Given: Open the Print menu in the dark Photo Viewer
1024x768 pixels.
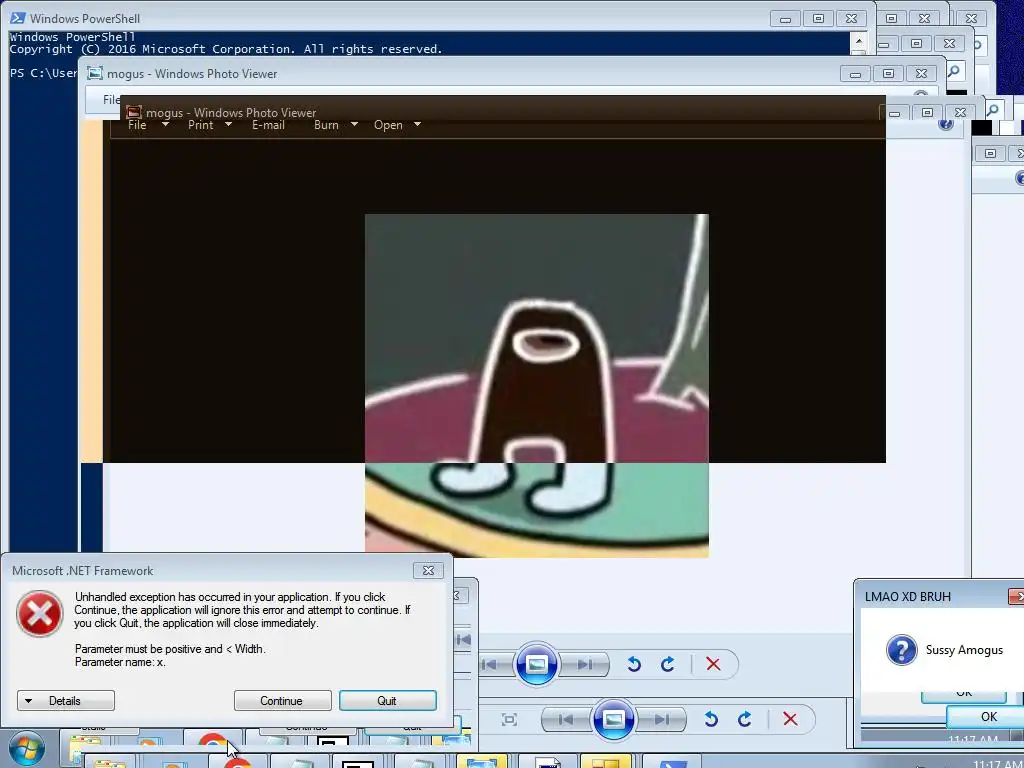Looking at the screenshot, I should 200,125.
